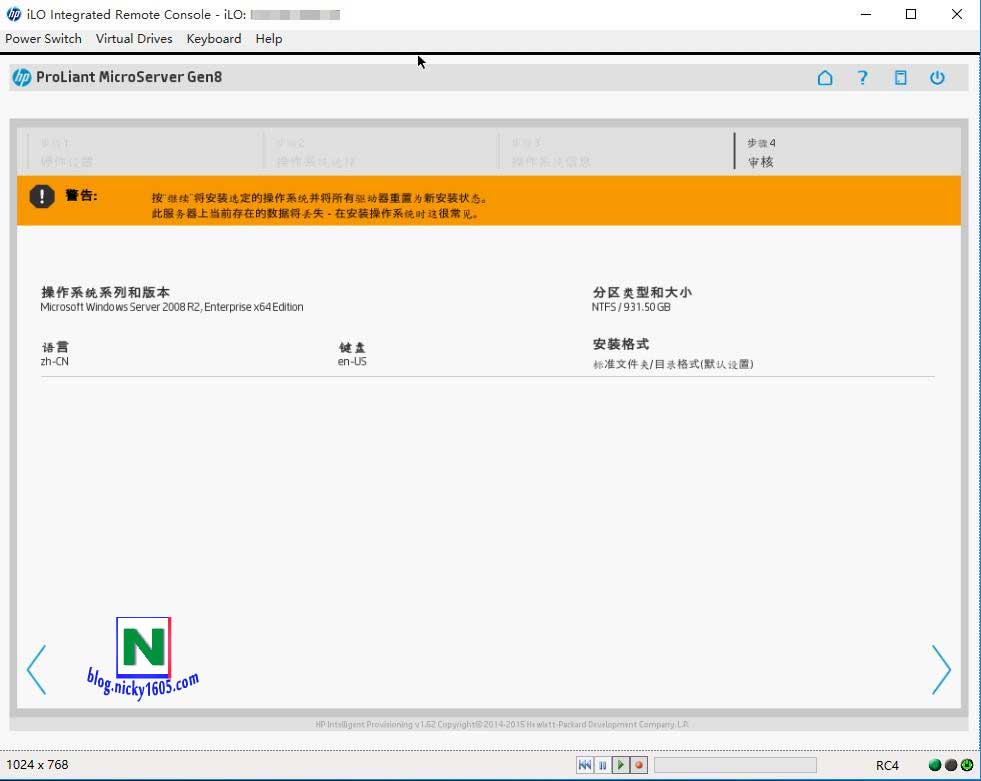This screenshot has height=781, width=981.
Task: Continue with the right arrow
Action: (941, 670)
